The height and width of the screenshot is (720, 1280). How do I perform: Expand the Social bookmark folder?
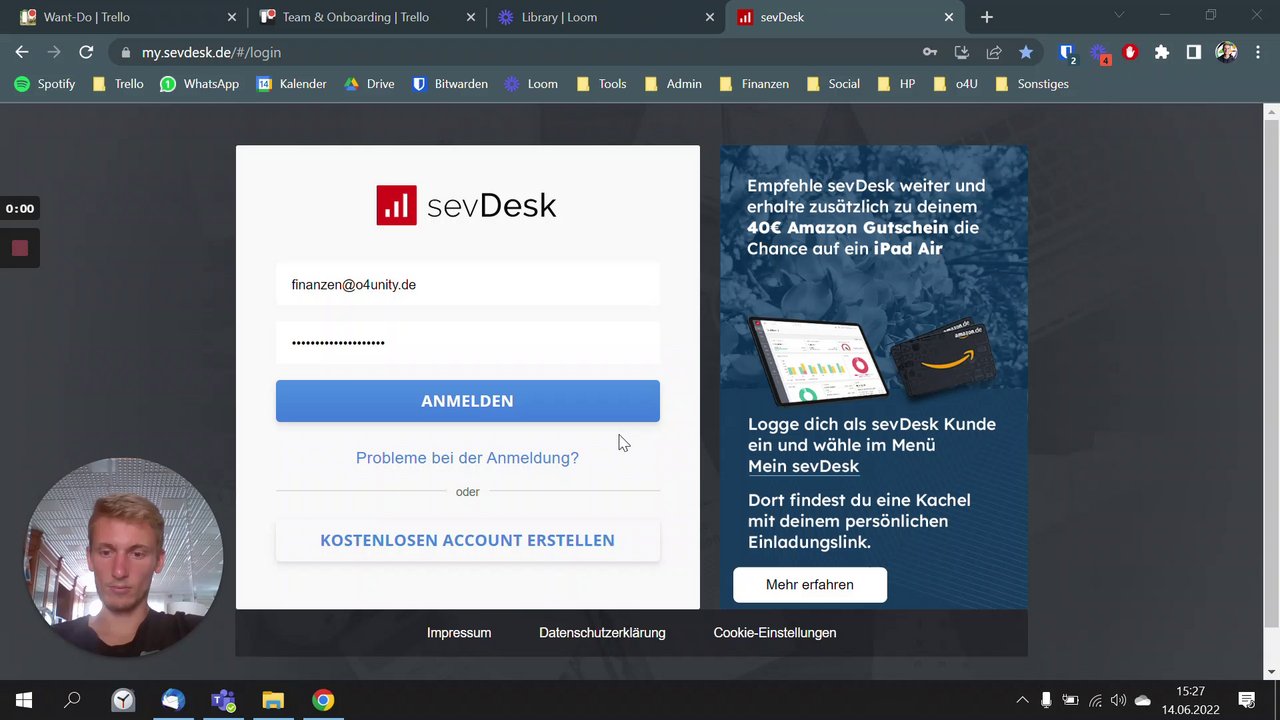[x=832, y=84]
